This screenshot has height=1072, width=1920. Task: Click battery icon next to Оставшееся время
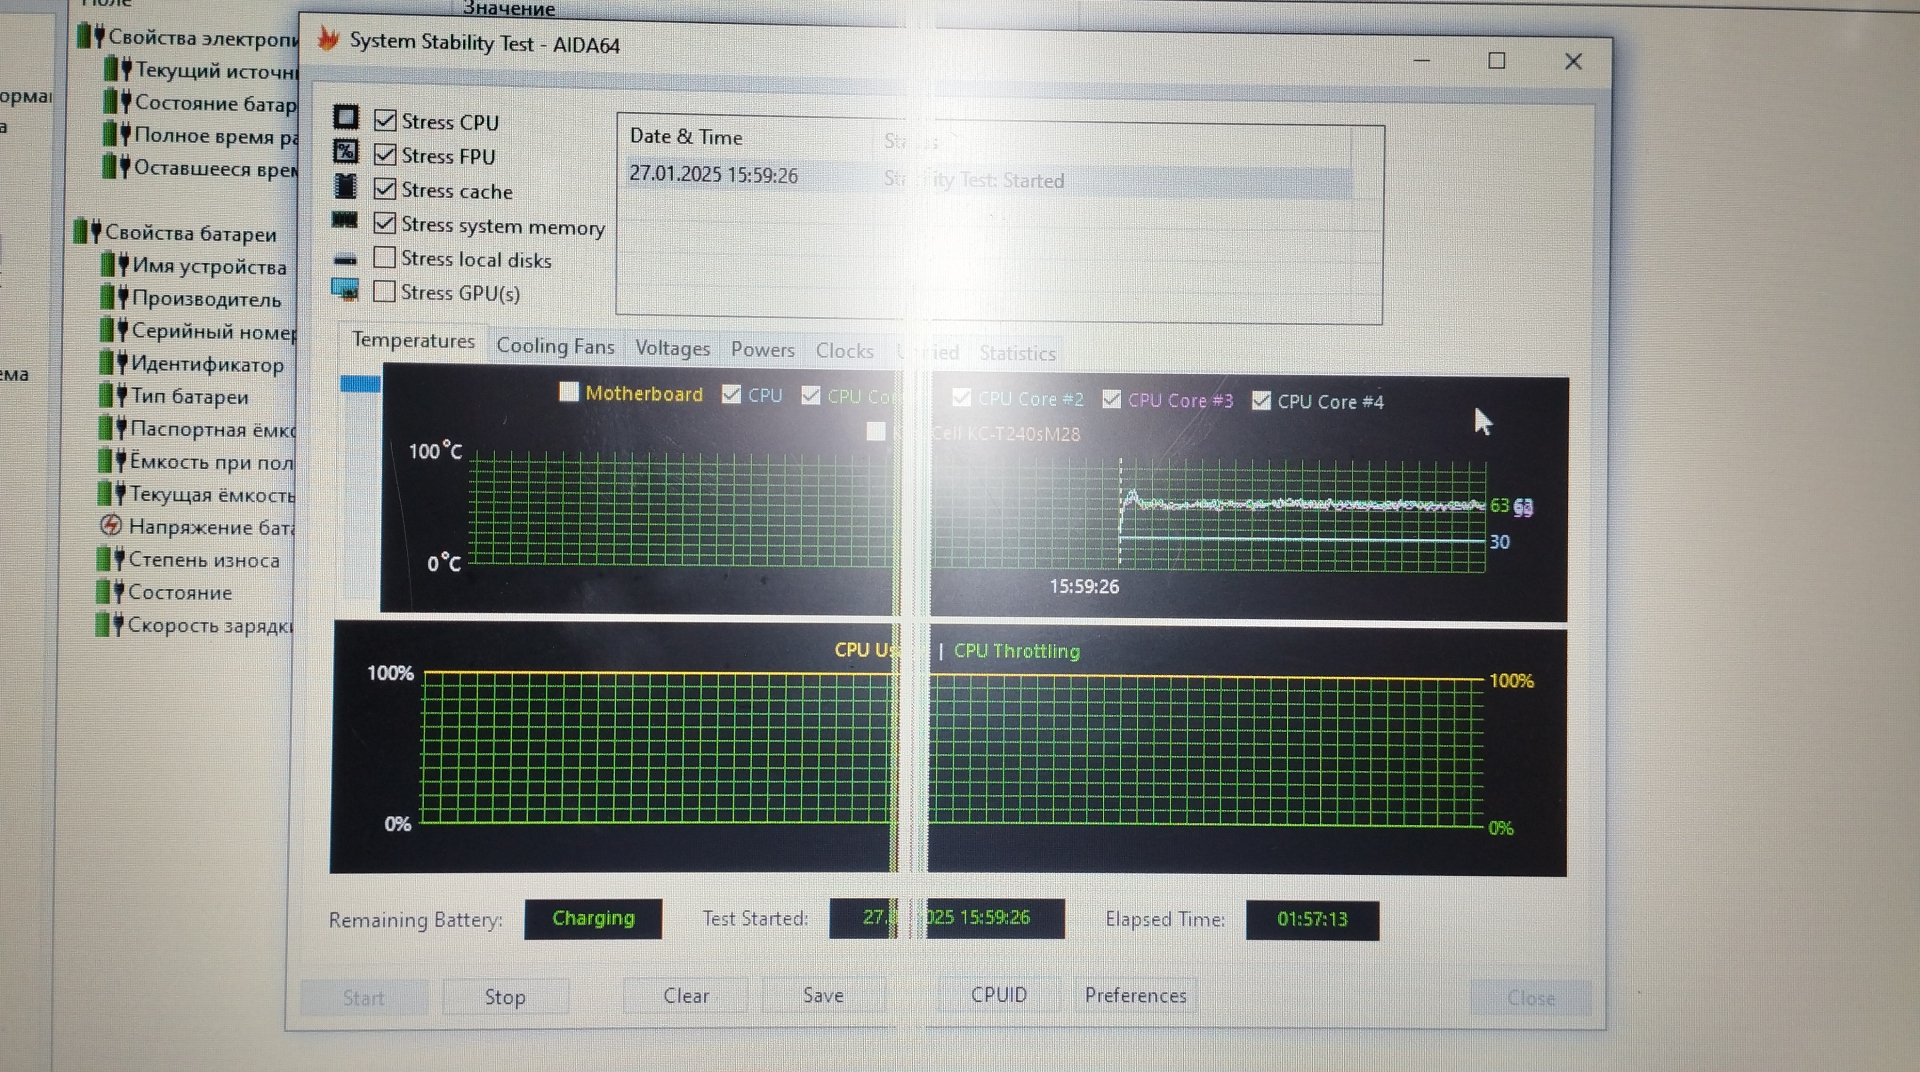(117, 166)
